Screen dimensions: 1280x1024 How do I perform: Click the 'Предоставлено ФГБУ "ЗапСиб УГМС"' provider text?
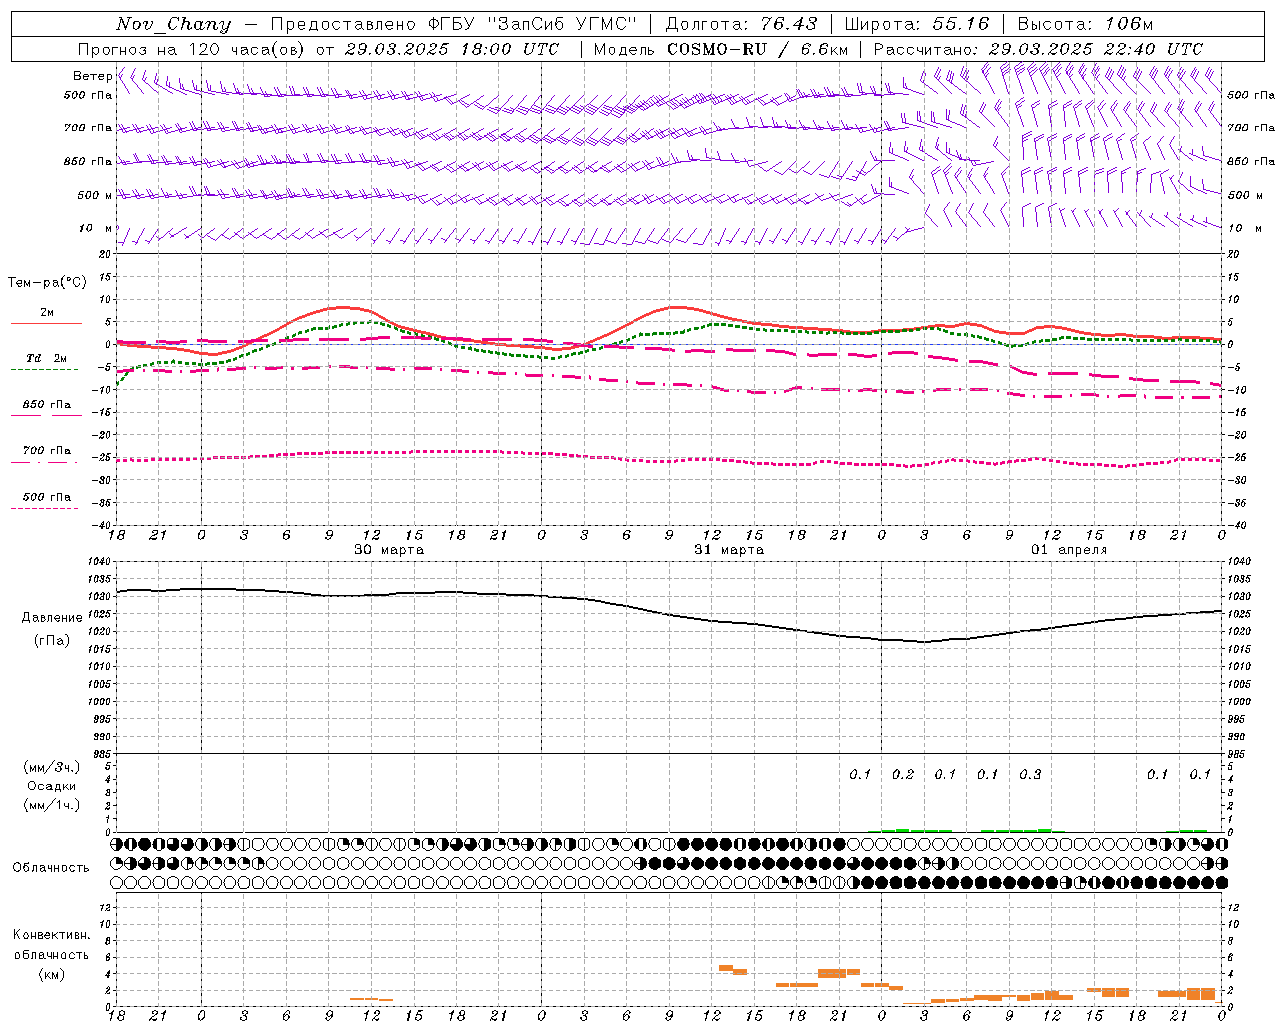pos(454,24)
